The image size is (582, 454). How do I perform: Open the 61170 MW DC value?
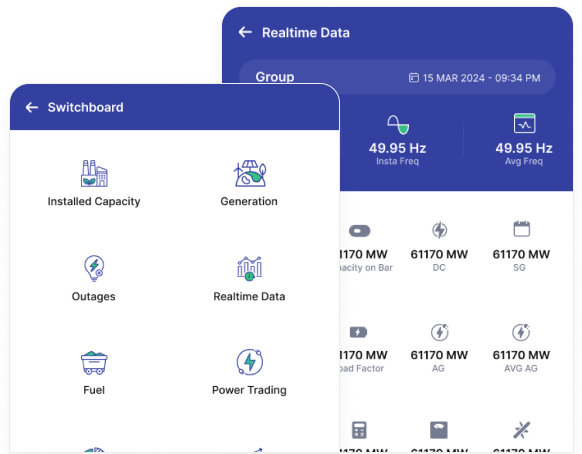pos(439,255)
